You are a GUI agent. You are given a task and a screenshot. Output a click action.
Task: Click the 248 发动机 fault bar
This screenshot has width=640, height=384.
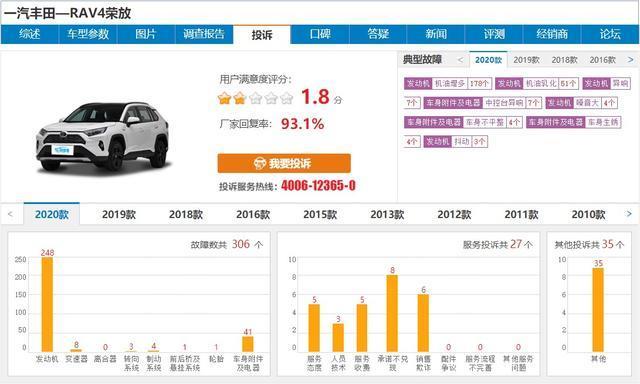pos(47,304)
